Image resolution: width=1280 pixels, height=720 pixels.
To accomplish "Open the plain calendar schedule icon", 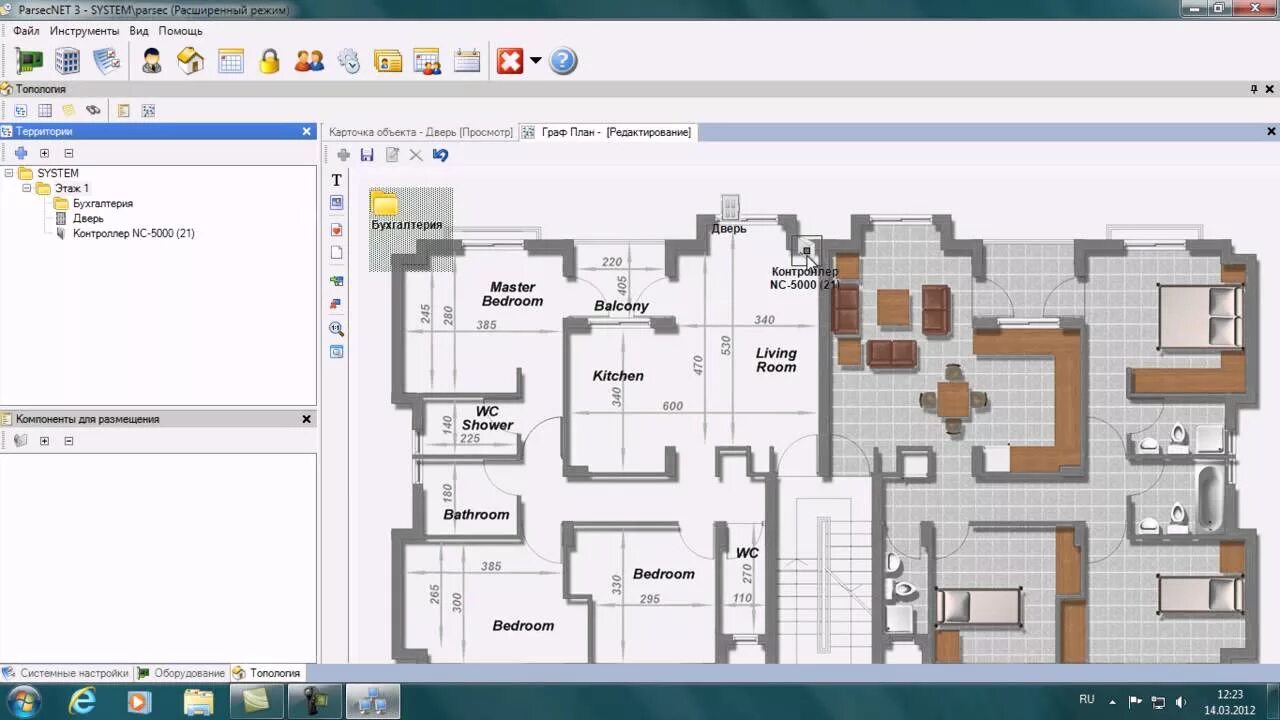I will (x=467, y=61).
